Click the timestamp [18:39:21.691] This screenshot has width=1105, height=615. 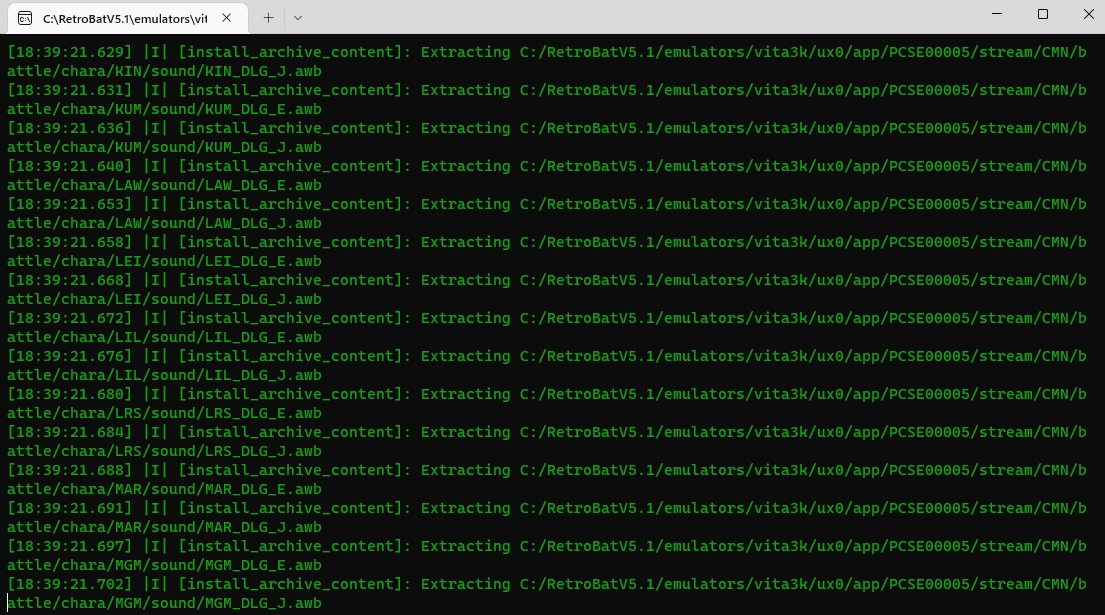(x=70, y=509)
